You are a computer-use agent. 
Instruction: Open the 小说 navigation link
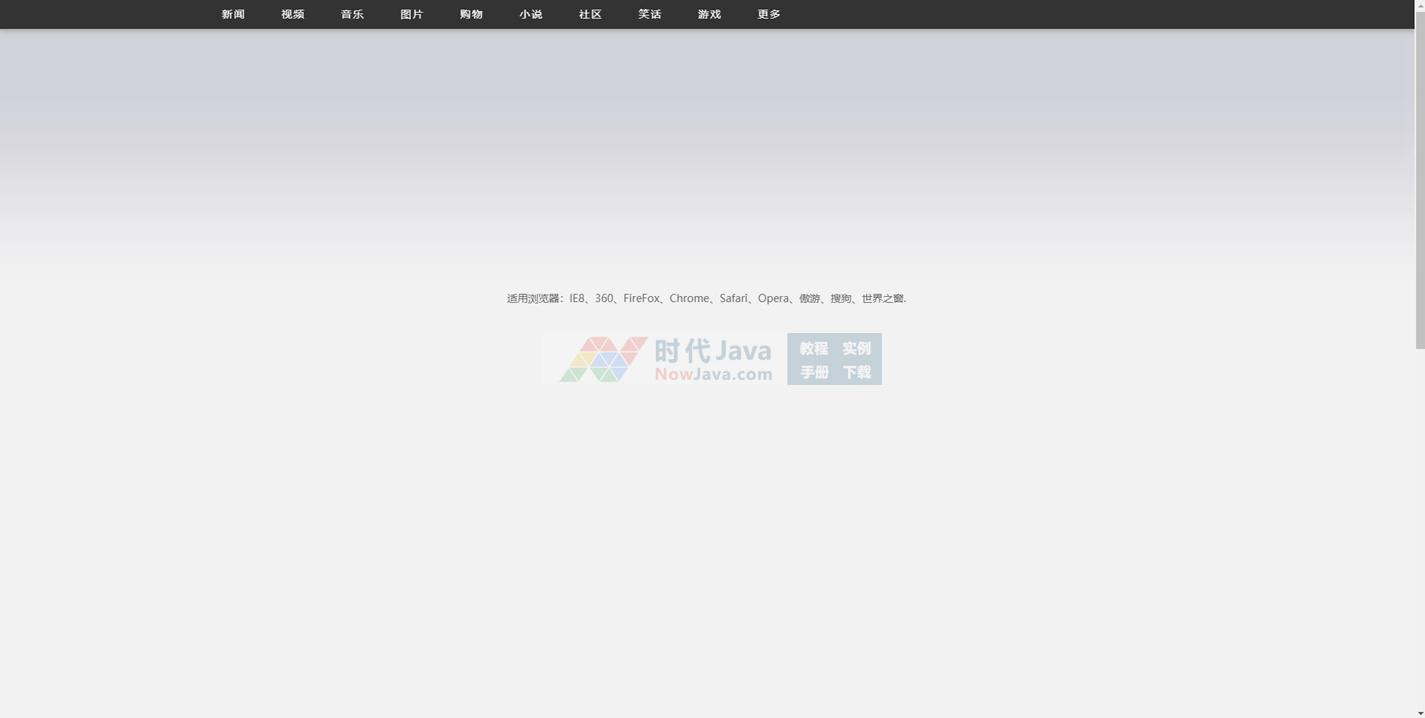click(530, 14)
